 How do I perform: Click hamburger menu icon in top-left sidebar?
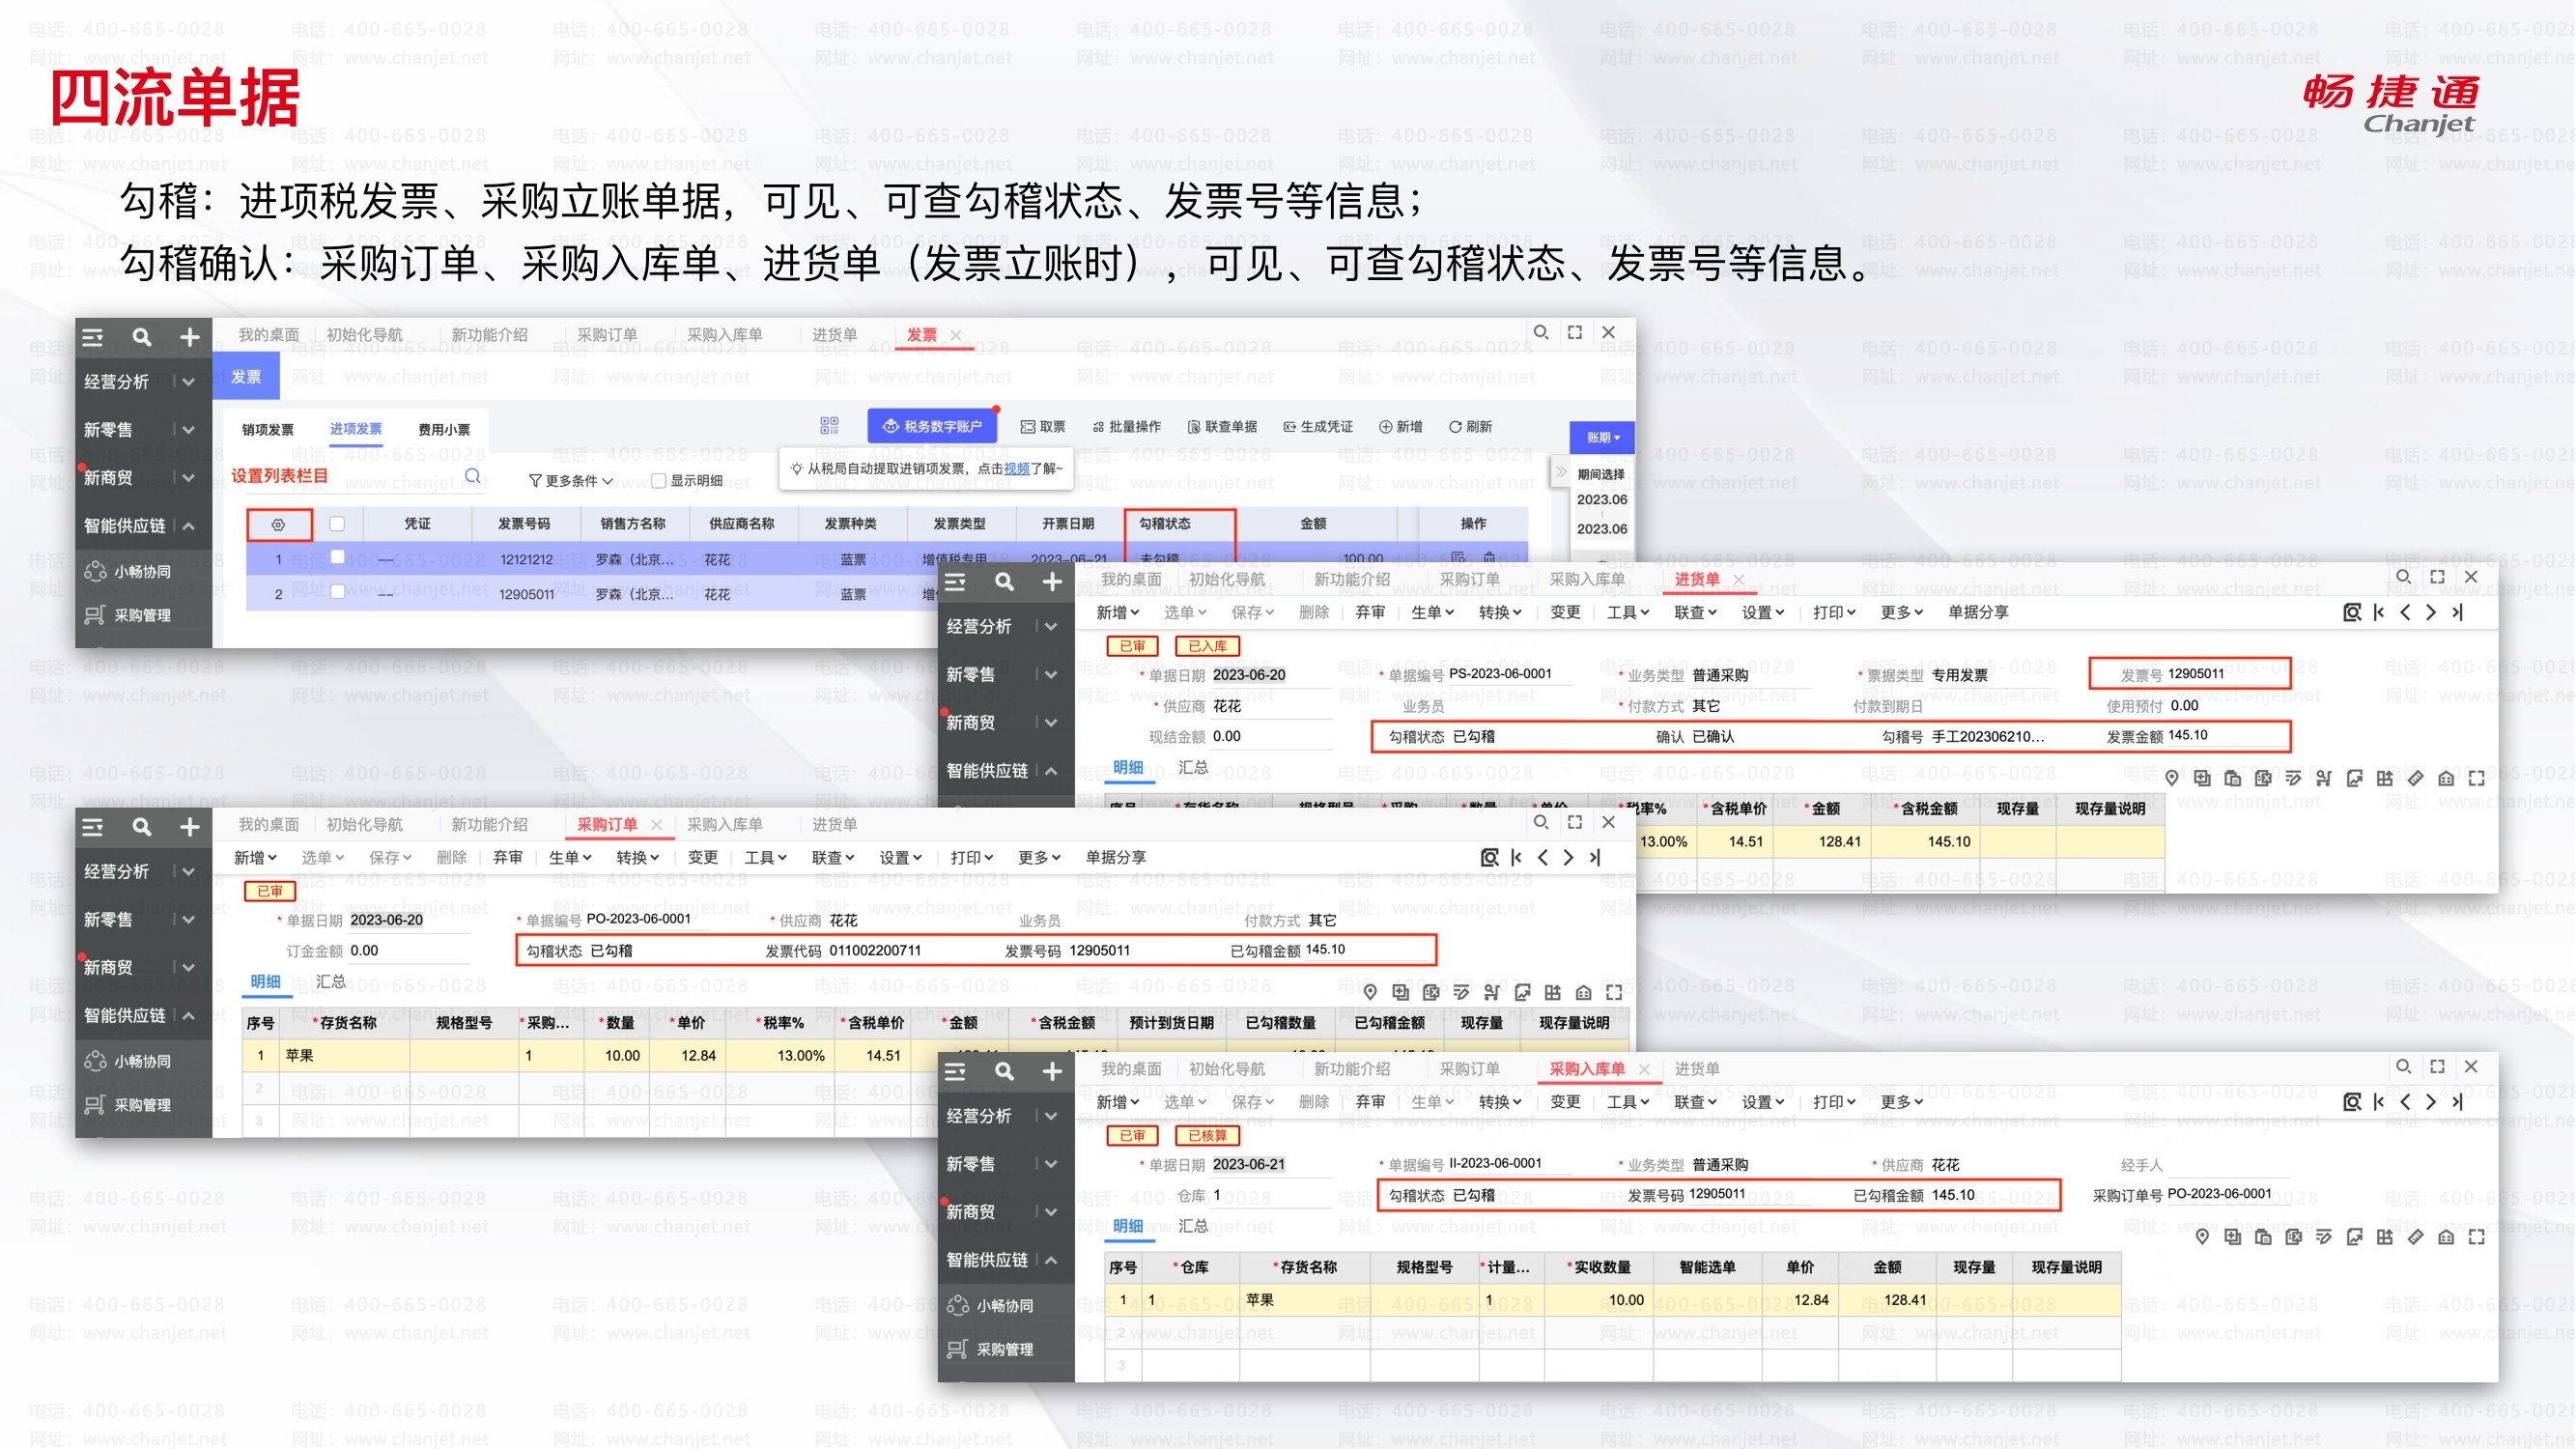(93, 337)
